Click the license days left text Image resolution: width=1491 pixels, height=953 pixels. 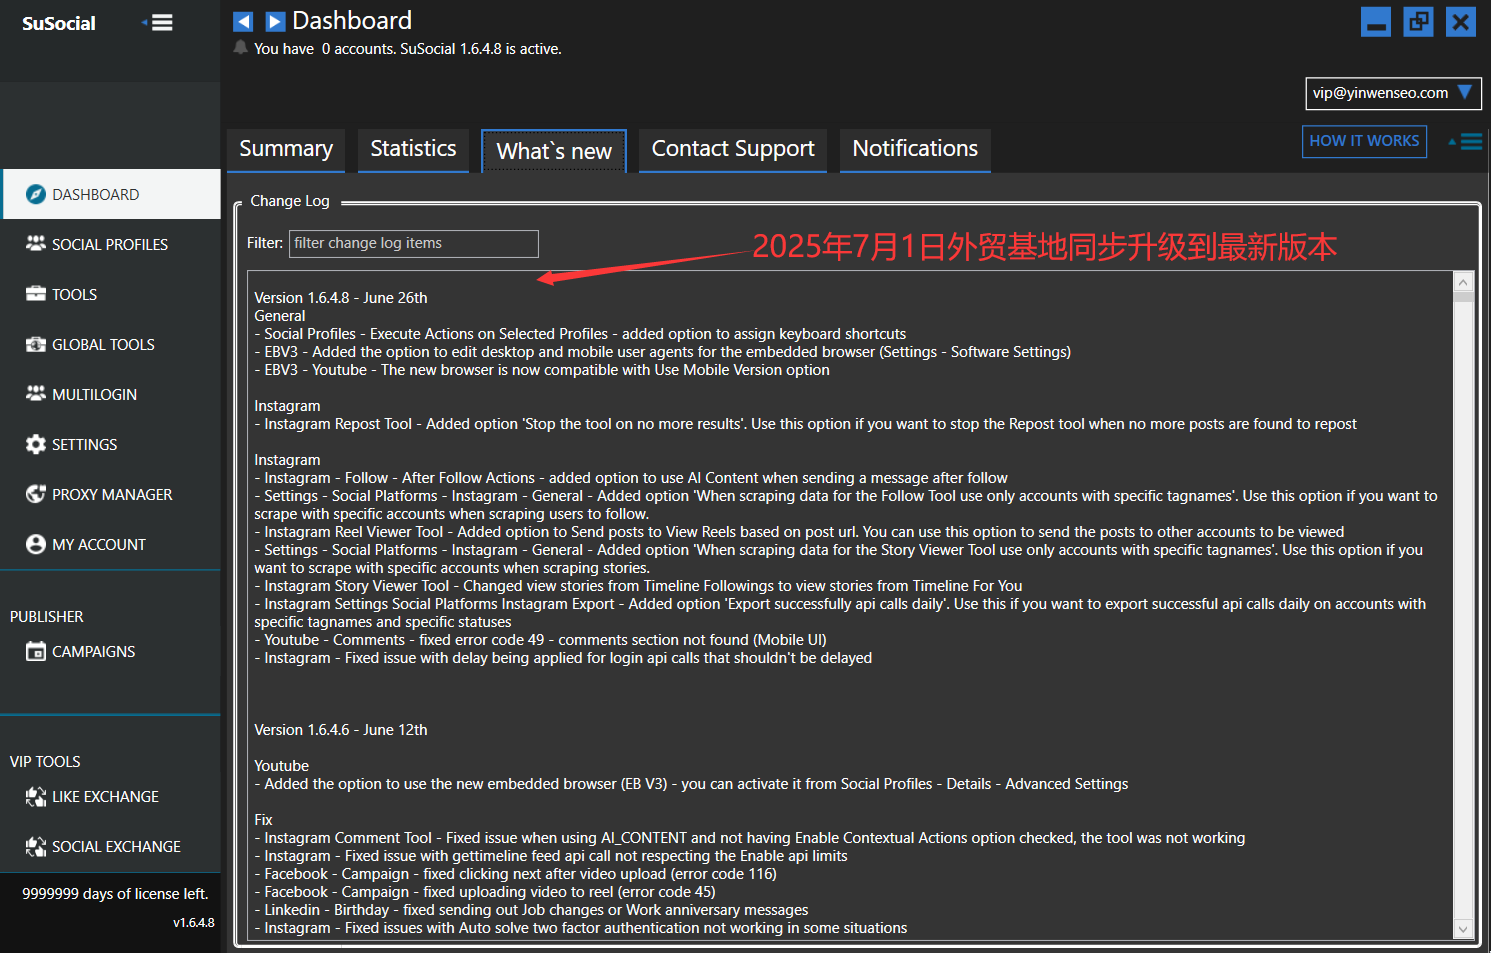coord(115,894)
